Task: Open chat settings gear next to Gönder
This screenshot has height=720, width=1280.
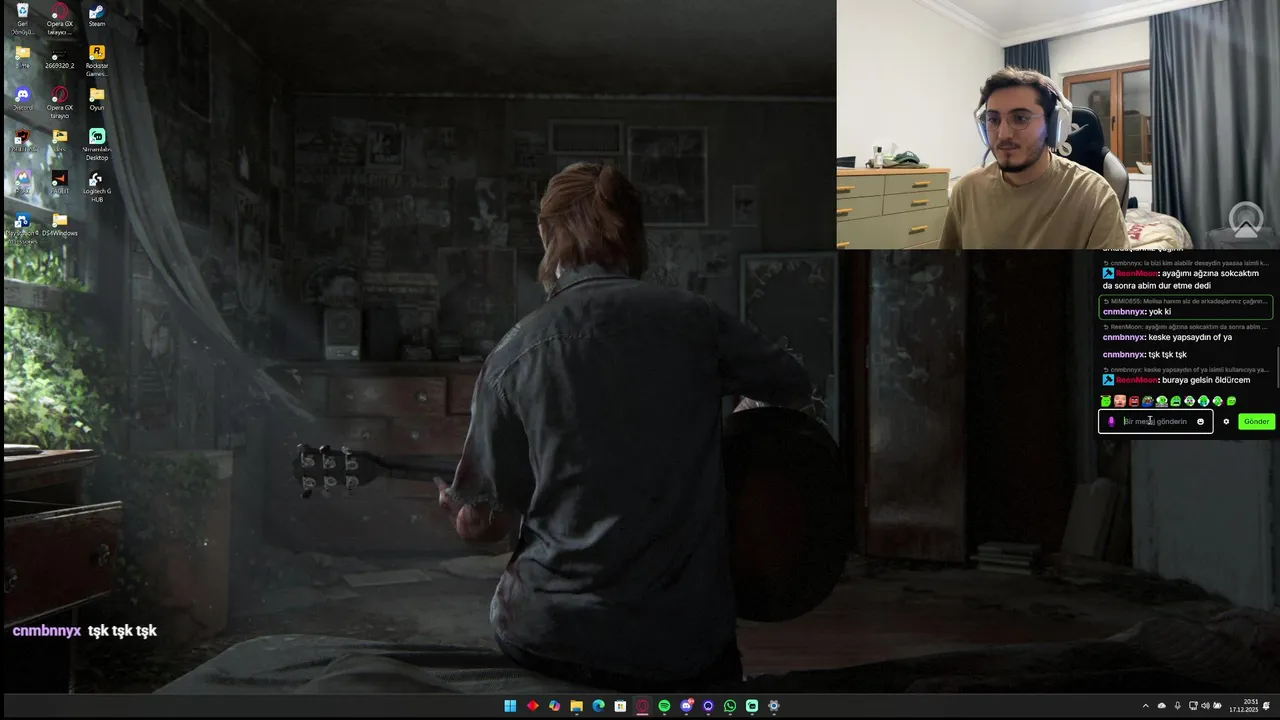Action: point(1226,421)
